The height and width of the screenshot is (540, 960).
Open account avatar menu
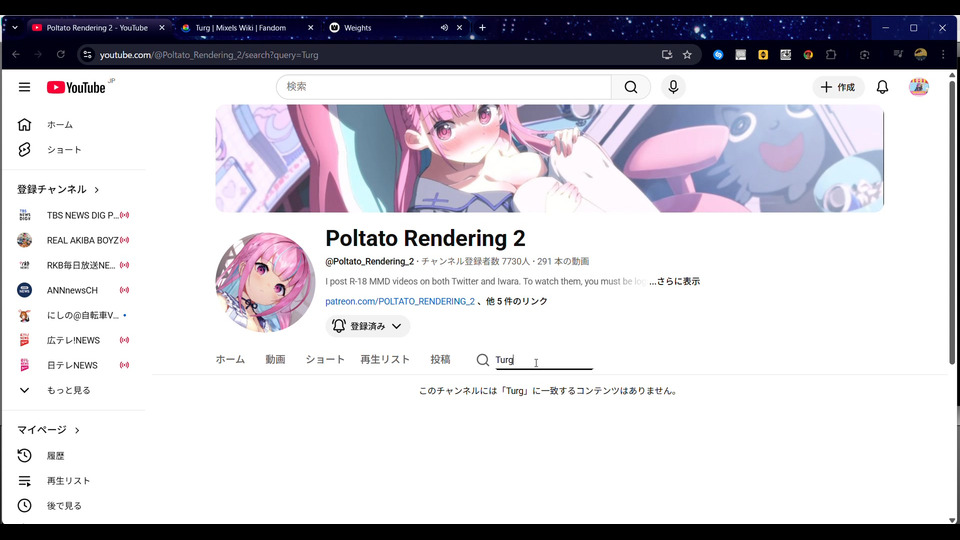point(918,87)
